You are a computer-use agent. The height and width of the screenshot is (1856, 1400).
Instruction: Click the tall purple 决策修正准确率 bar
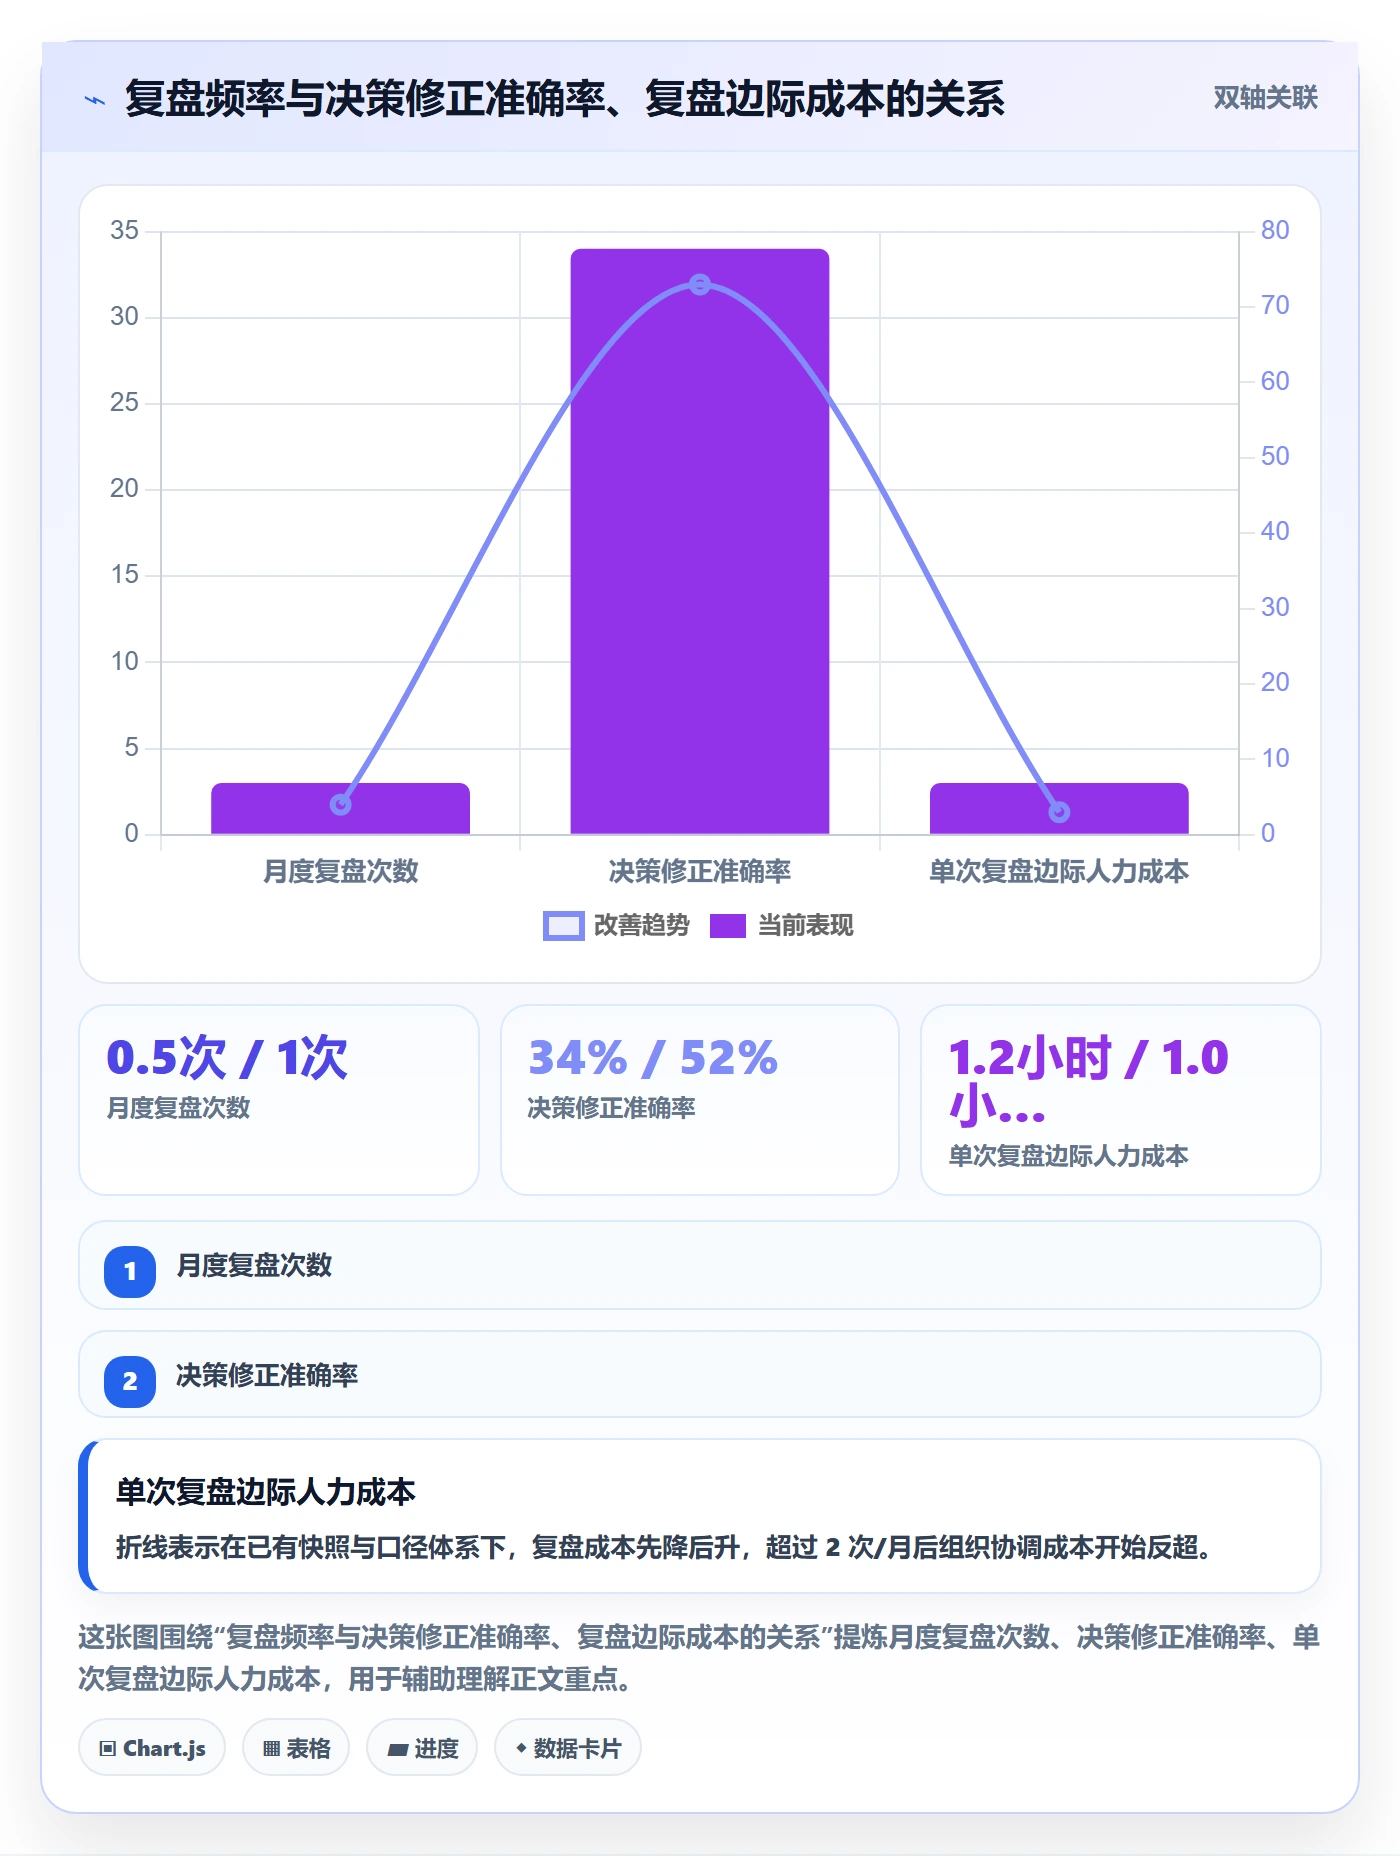coord(700,541)
